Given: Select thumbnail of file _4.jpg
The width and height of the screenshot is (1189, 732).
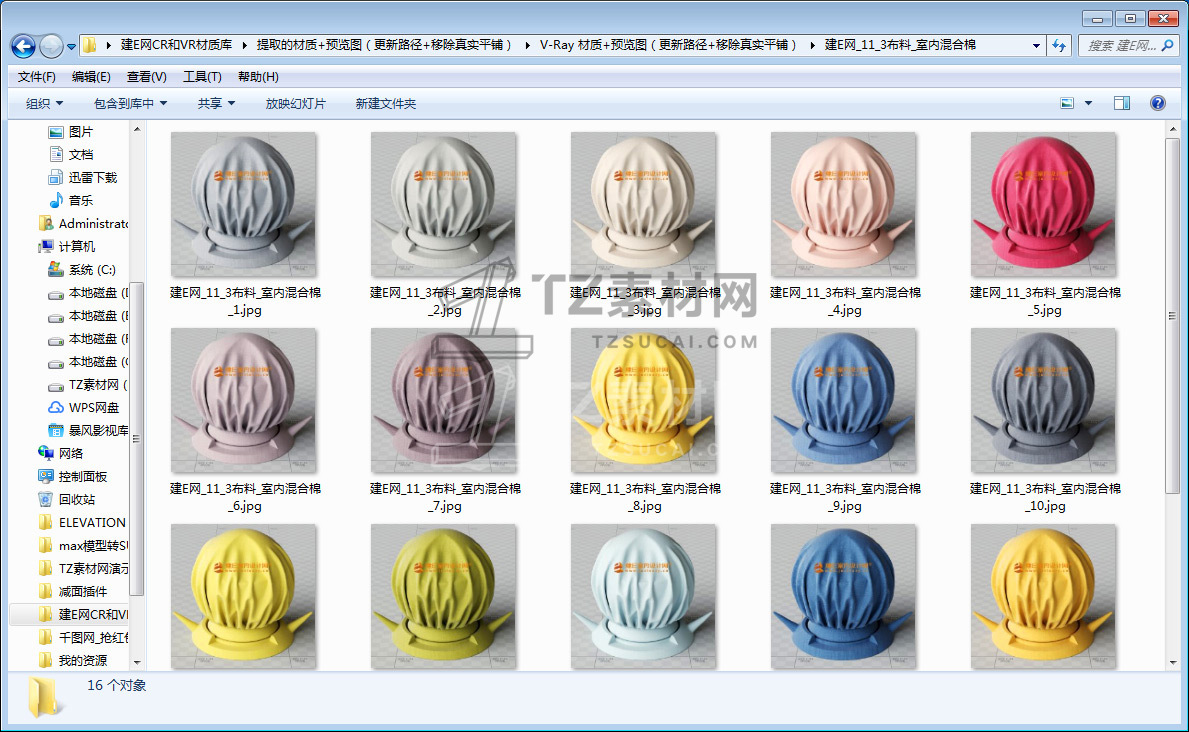Looking at the screenshot, I should 843,204.
